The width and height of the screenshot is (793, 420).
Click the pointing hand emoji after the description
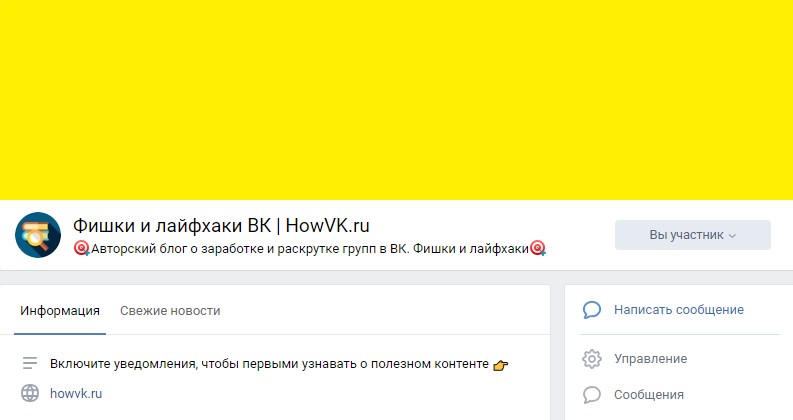500,365
